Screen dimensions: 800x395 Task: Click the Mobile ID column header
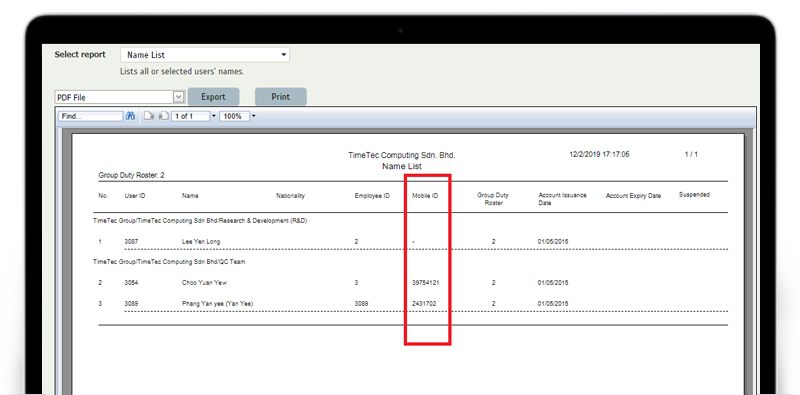point(425,196)
